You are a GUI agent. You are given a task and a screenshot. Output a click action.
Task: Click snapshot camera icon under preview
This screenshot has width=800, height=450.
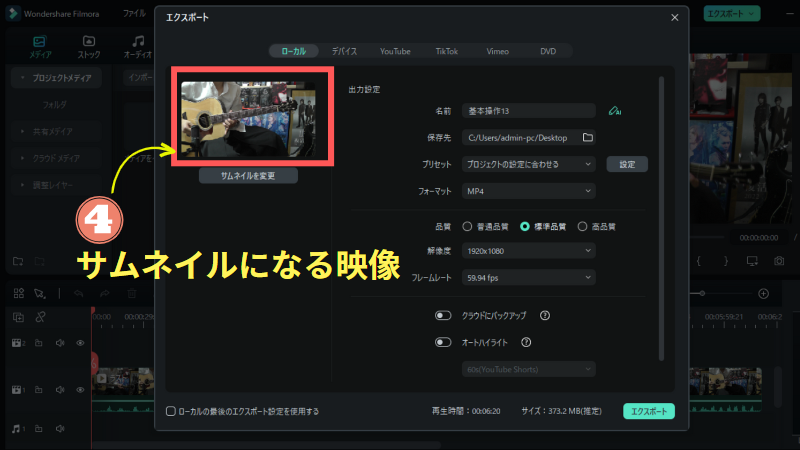(x=779, y=261)
